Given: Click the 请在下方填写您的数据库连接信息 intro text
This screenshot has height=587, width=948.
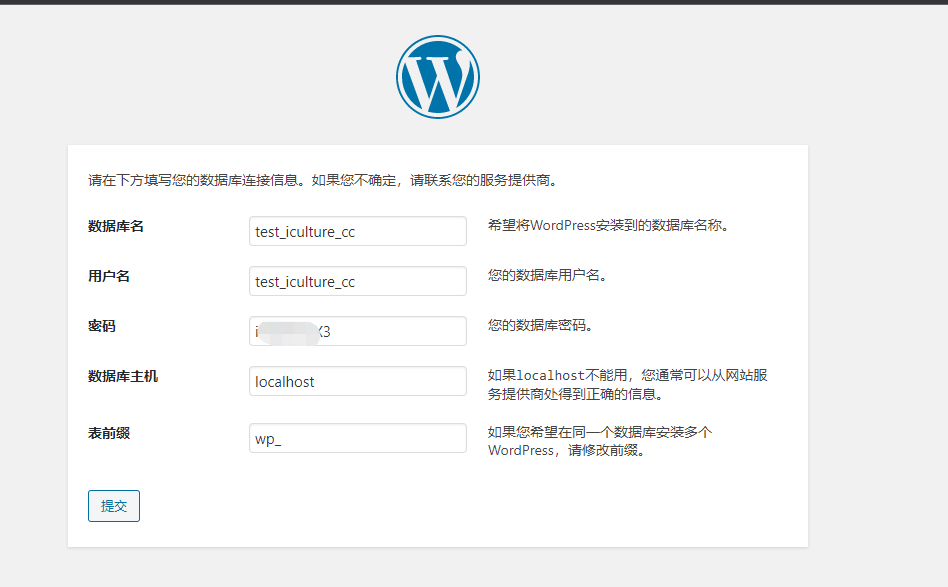Looking at the screenshot, I should click(323, 180).
